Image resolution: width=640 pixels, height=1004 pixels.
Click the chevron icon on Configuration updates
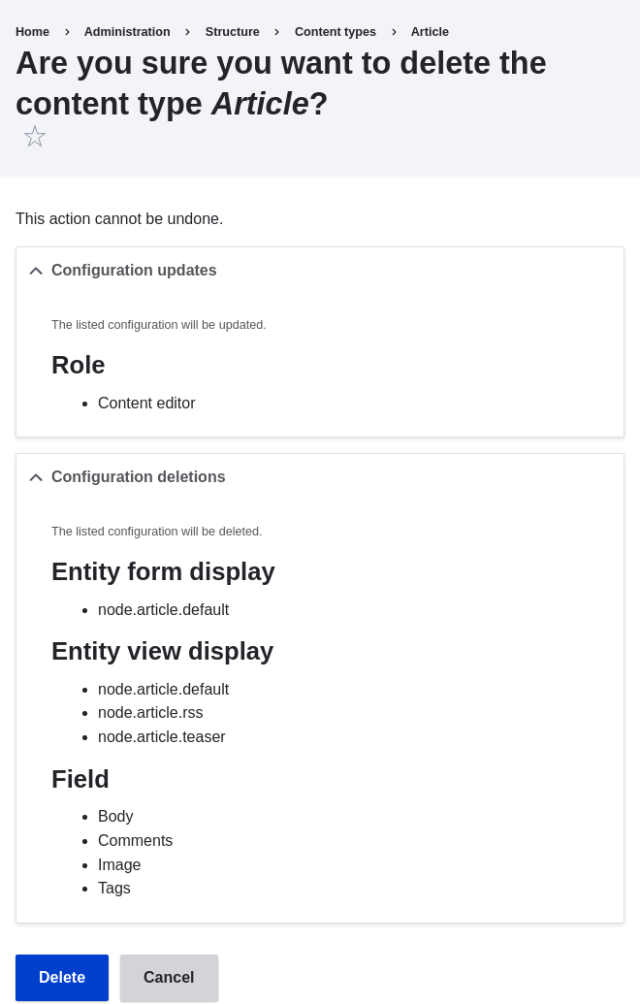pyautogui.click(x=35, y=270)
